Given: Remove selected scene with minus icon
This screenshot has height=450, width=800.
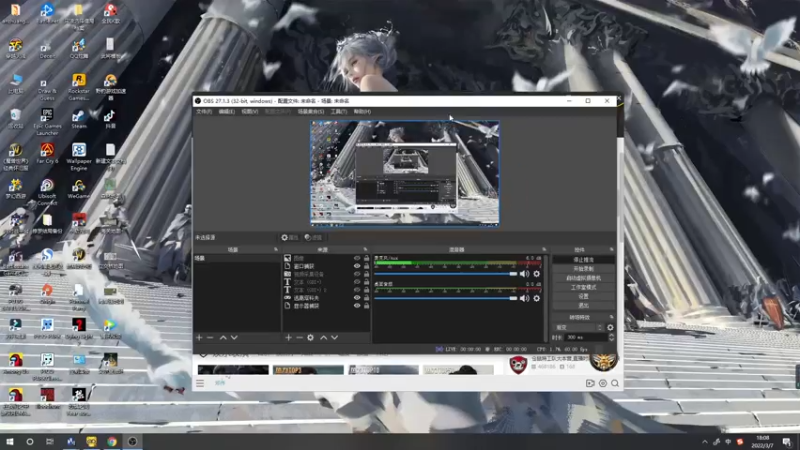Looking at the screenshot, I should 210,337.
